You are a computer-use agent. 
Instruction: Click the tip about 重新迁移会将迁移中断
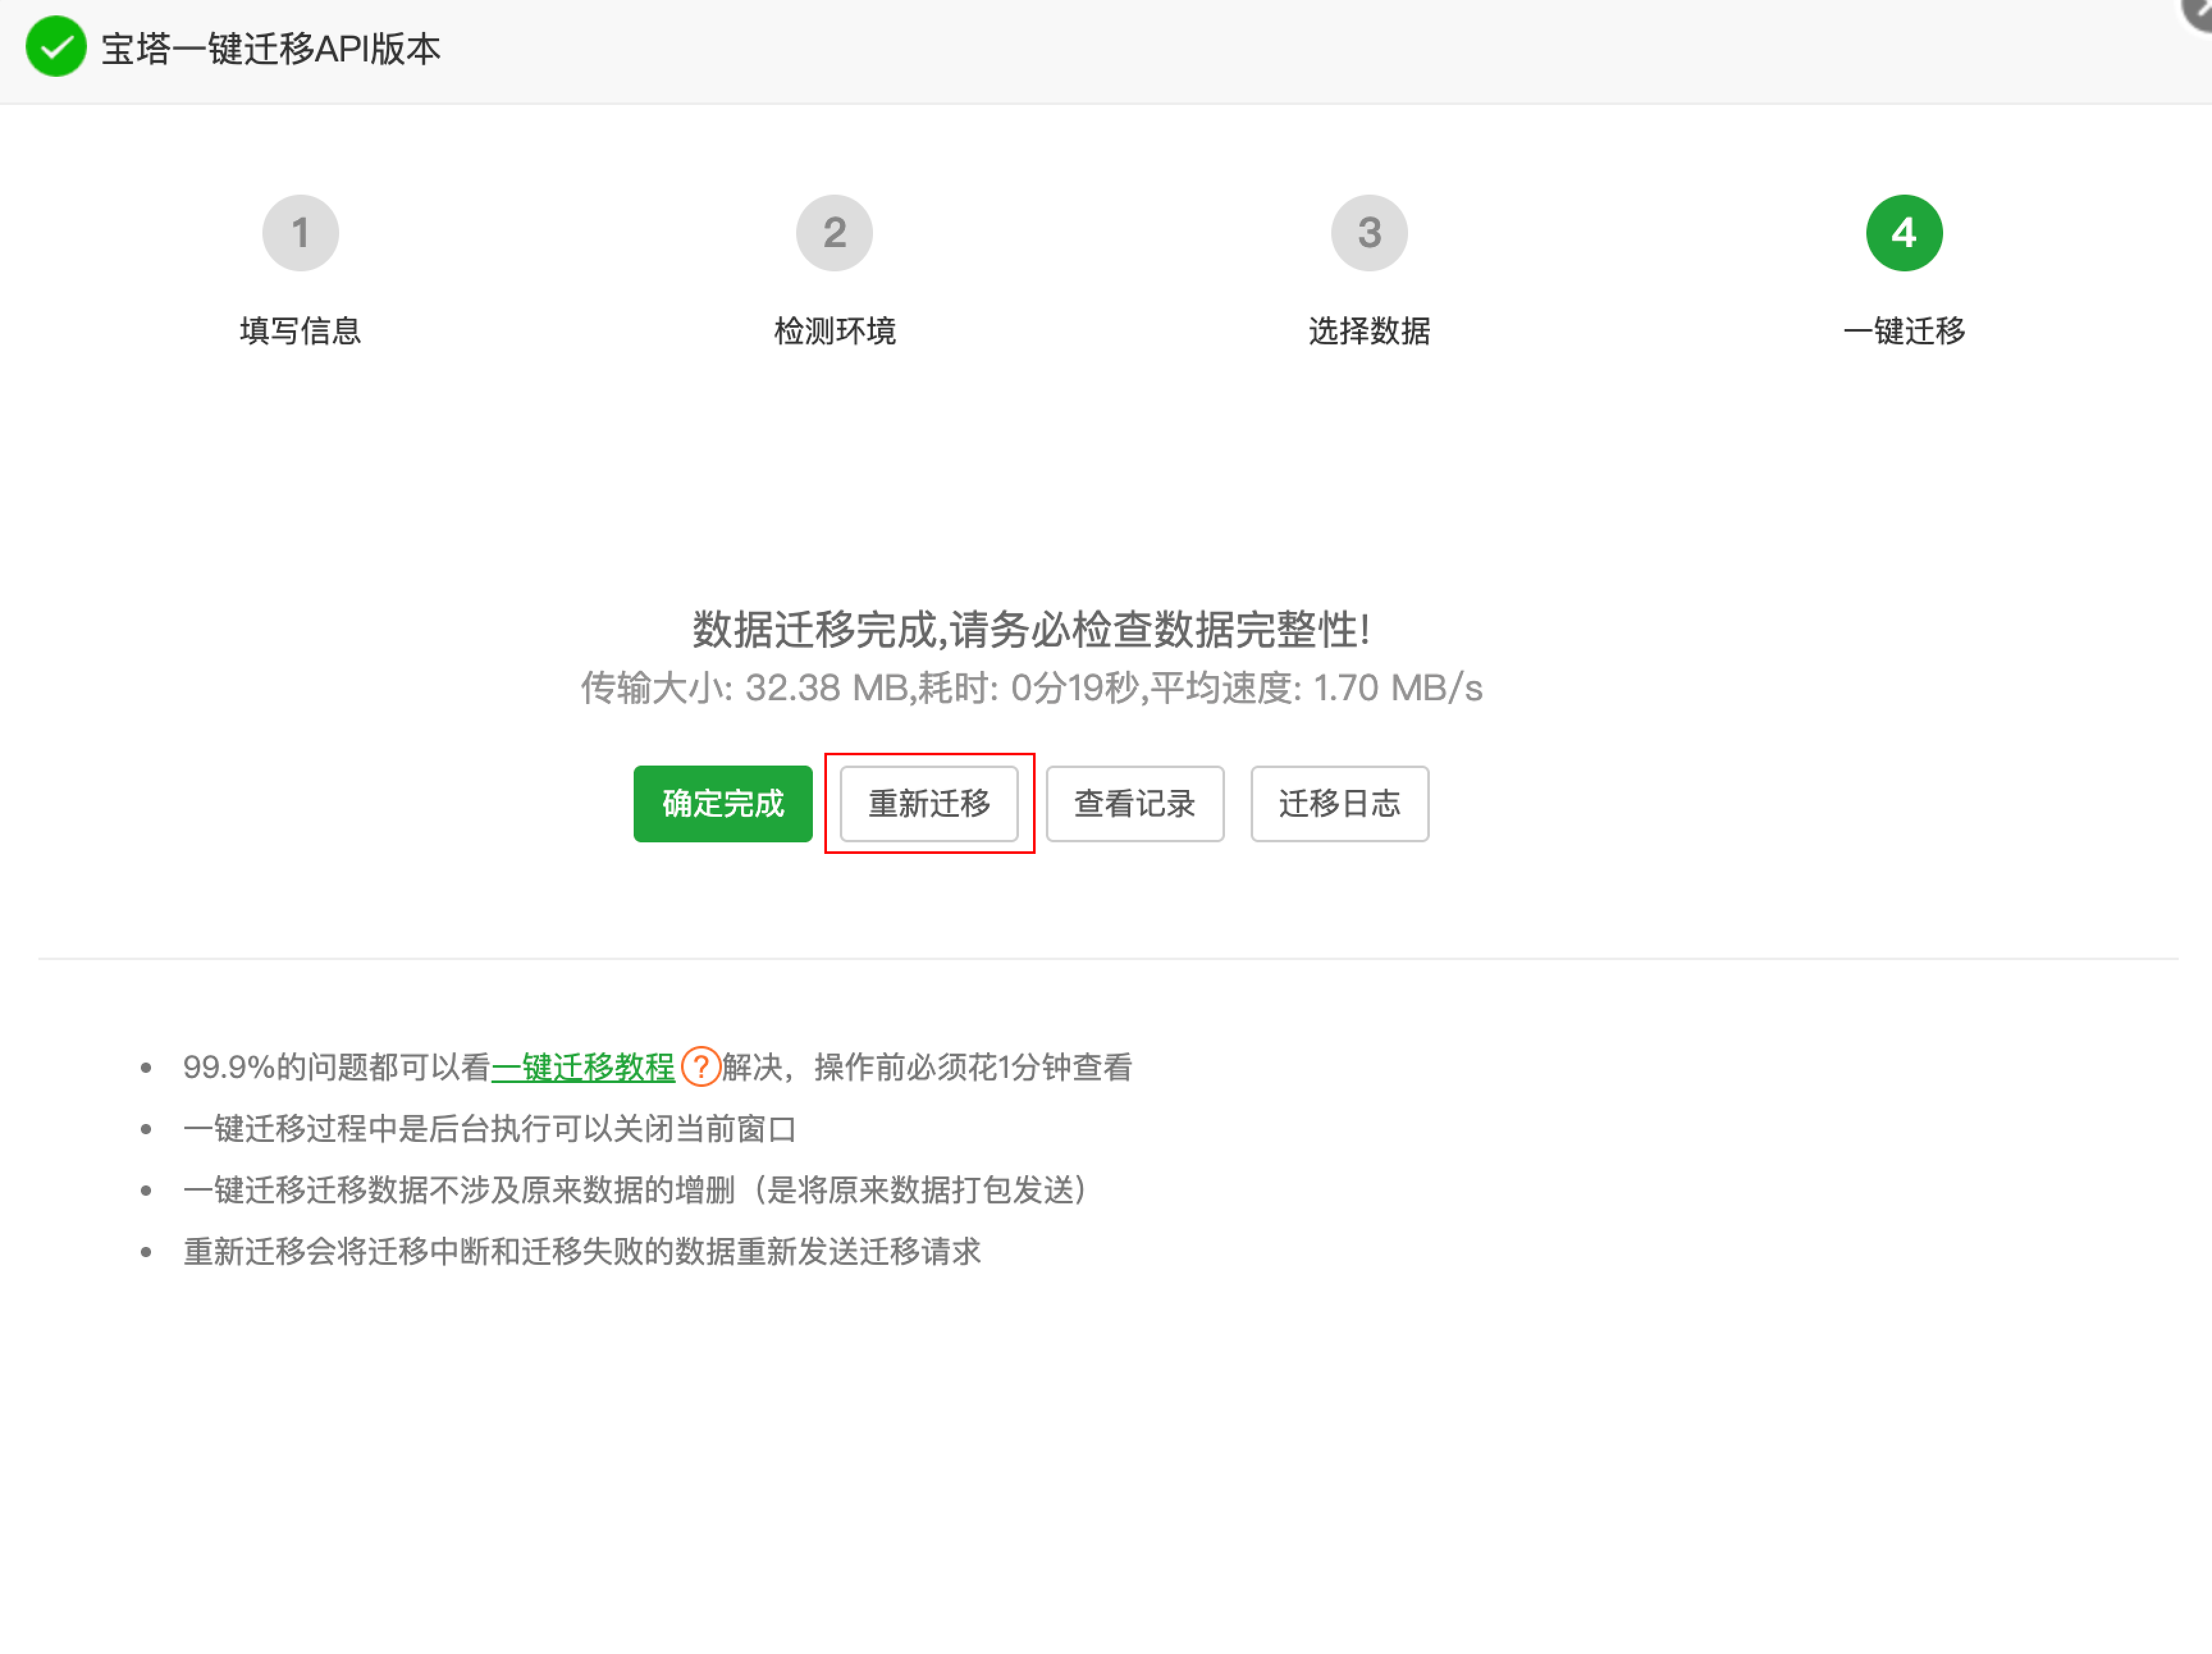tap(582, 1251)
